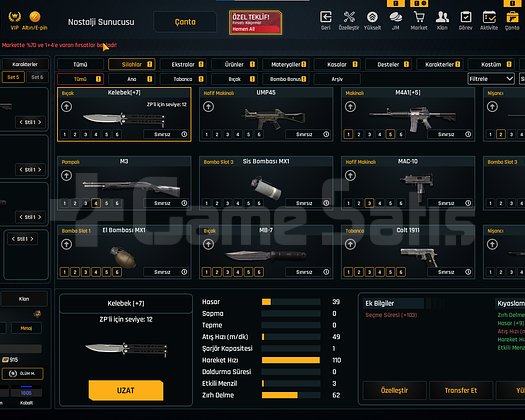Toggle slot 5 on the M4A1[+5] card

pos(390,134)
